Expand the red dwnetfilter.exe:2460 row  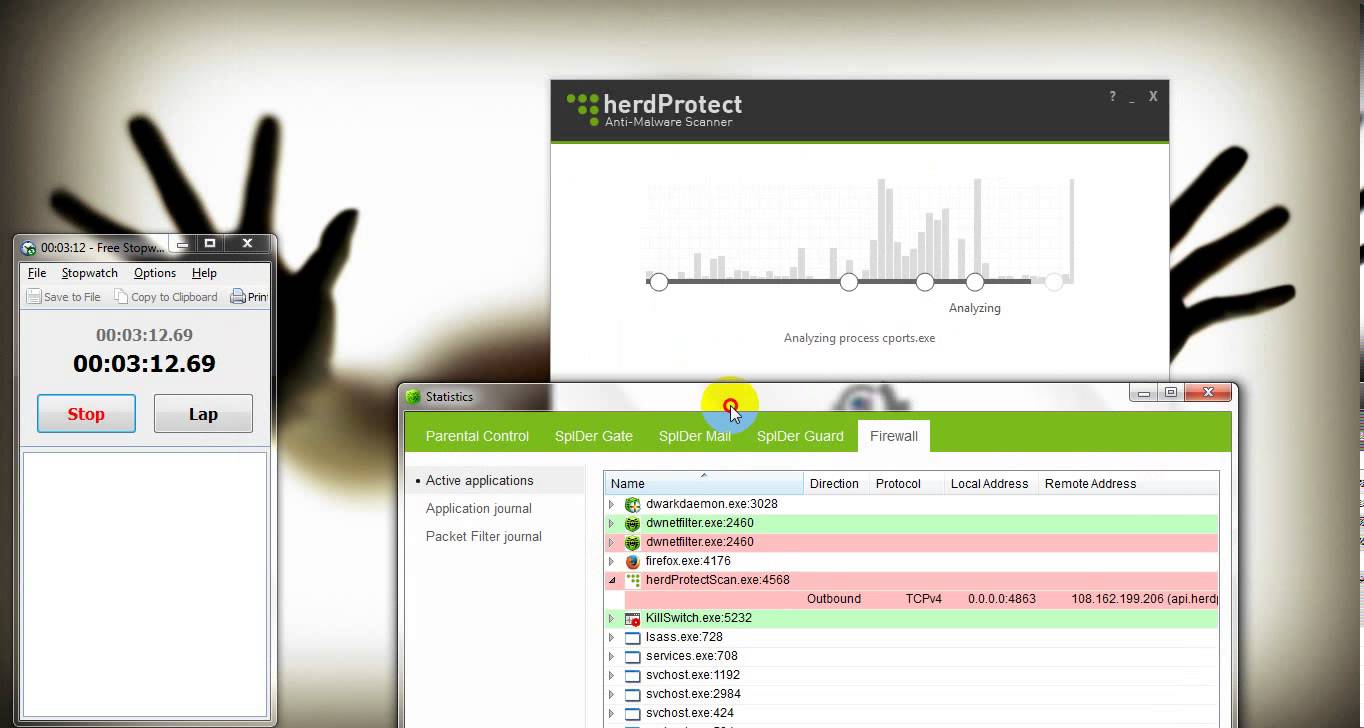(x=611, y=542)
